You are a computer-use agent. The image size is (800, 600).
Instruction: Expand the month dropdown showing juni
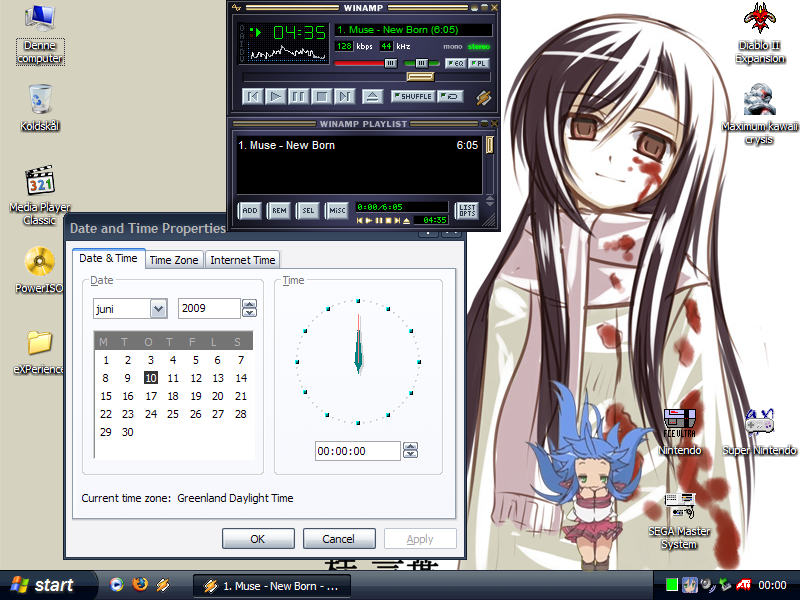point(159,309)
